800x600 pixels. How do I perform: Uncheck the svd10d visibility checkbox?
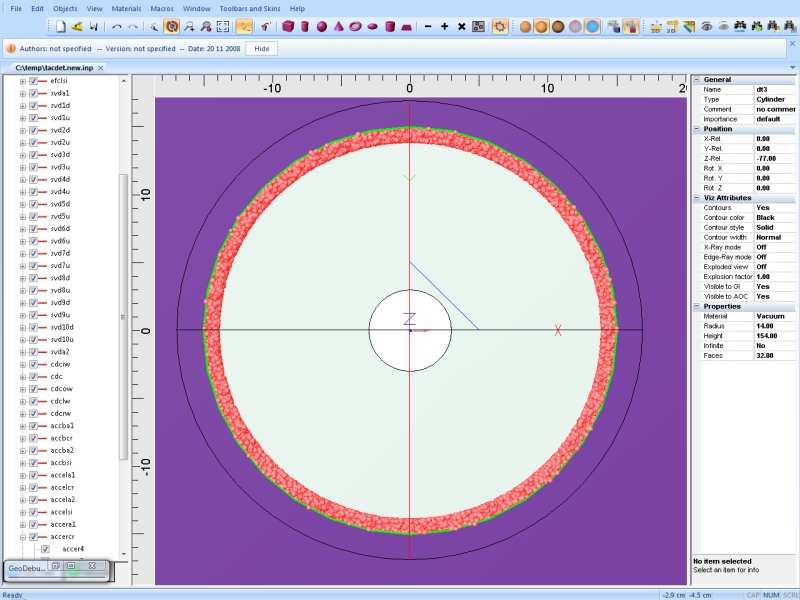(x=33, y=327)
